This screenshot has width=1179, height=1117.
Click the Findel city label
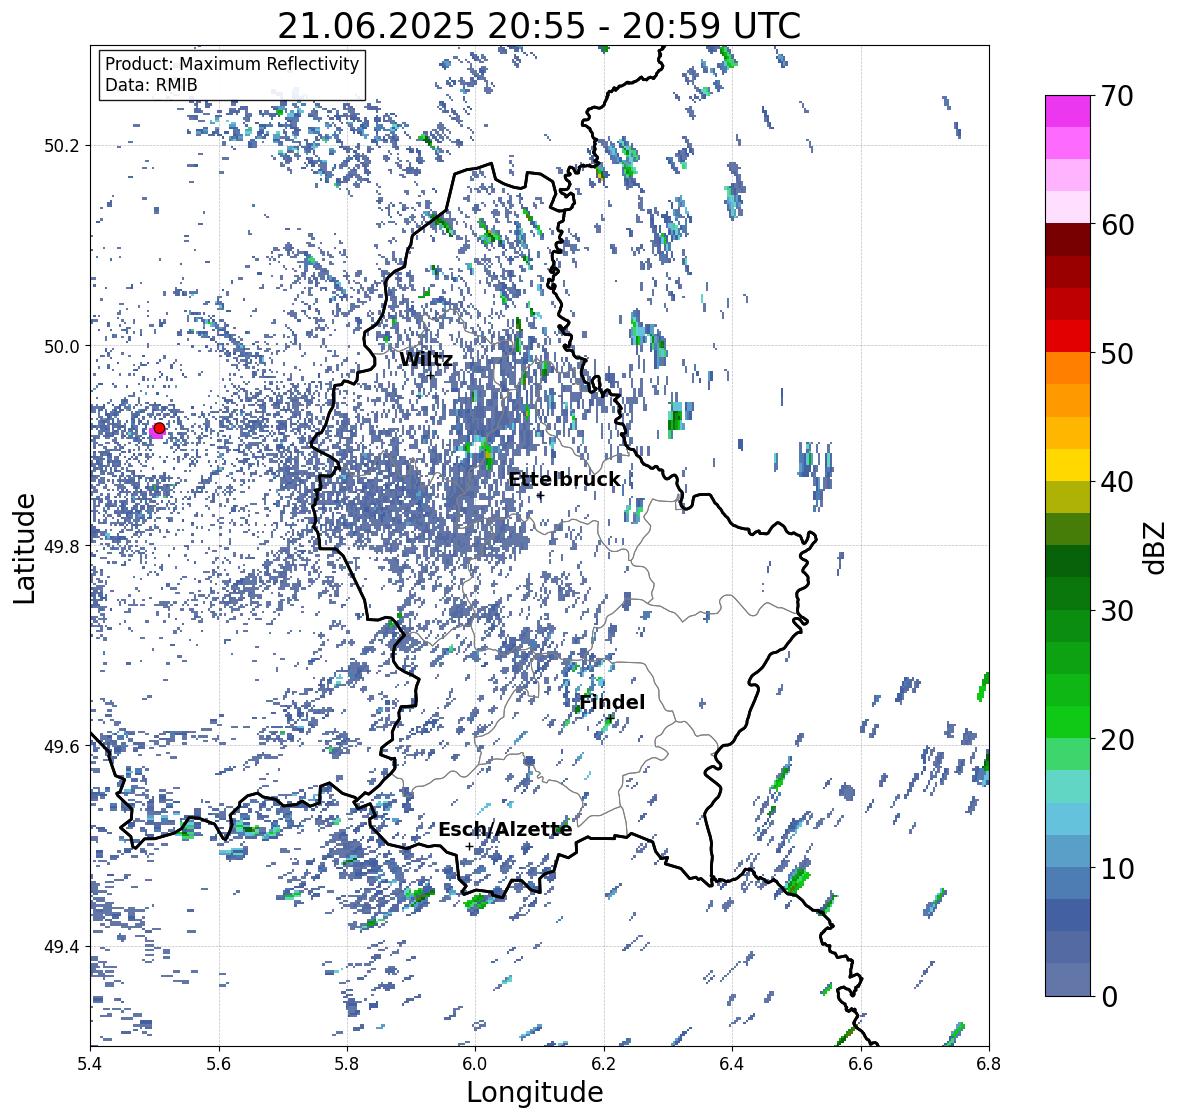(611, 702)
